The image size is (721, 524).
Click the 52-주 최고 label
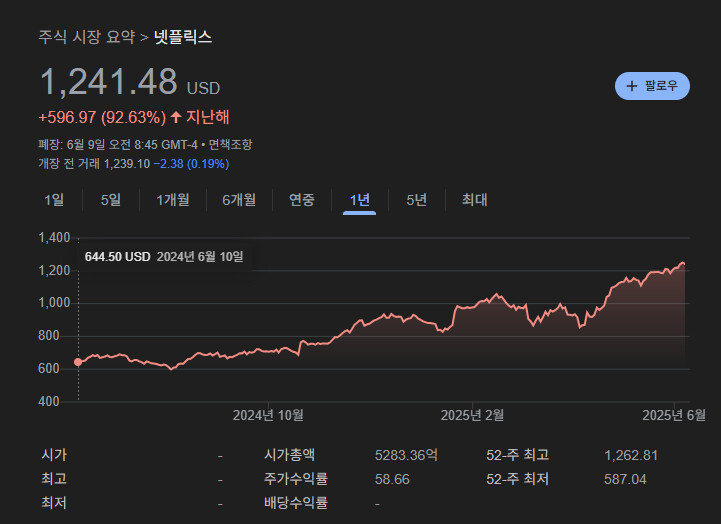point(518,455)
